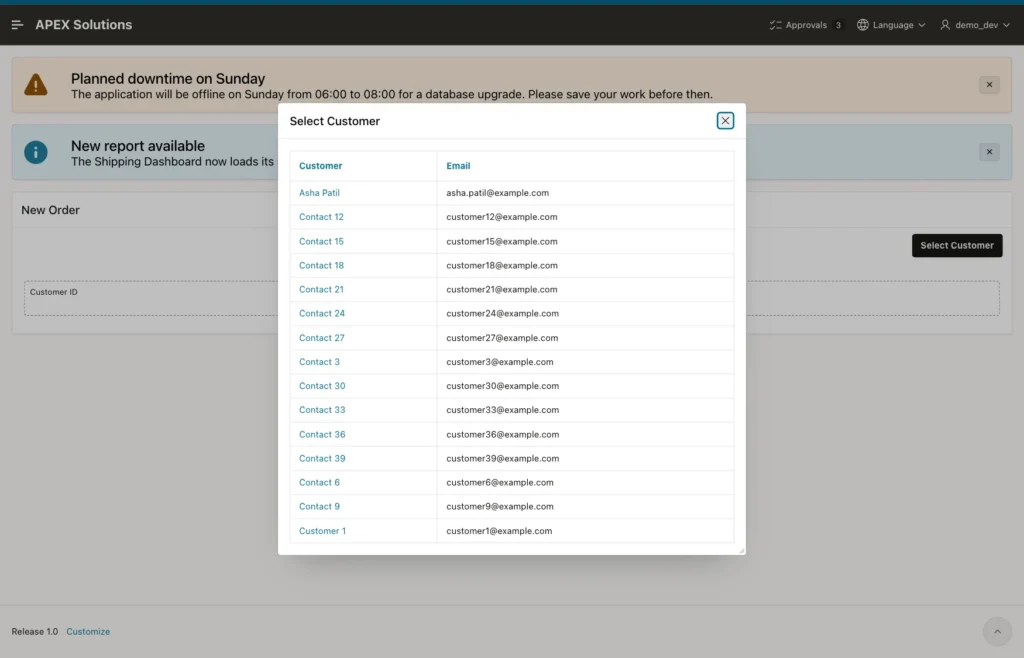Expand the demo_dev user menu chevron
This screenshot has height=658, width=1024.
tap(1006, 25)
